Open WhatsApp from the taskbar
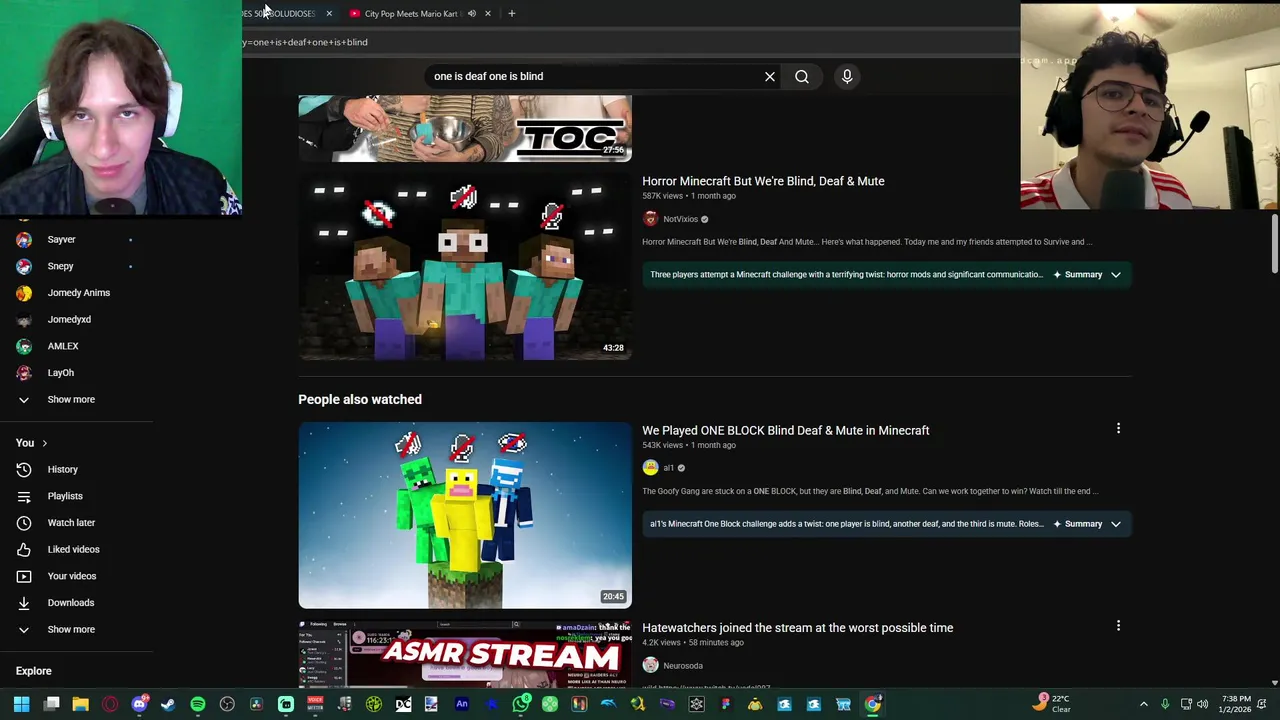This screenshot has height=720, width=1280. pyautogui.click(x=521, y=704)
